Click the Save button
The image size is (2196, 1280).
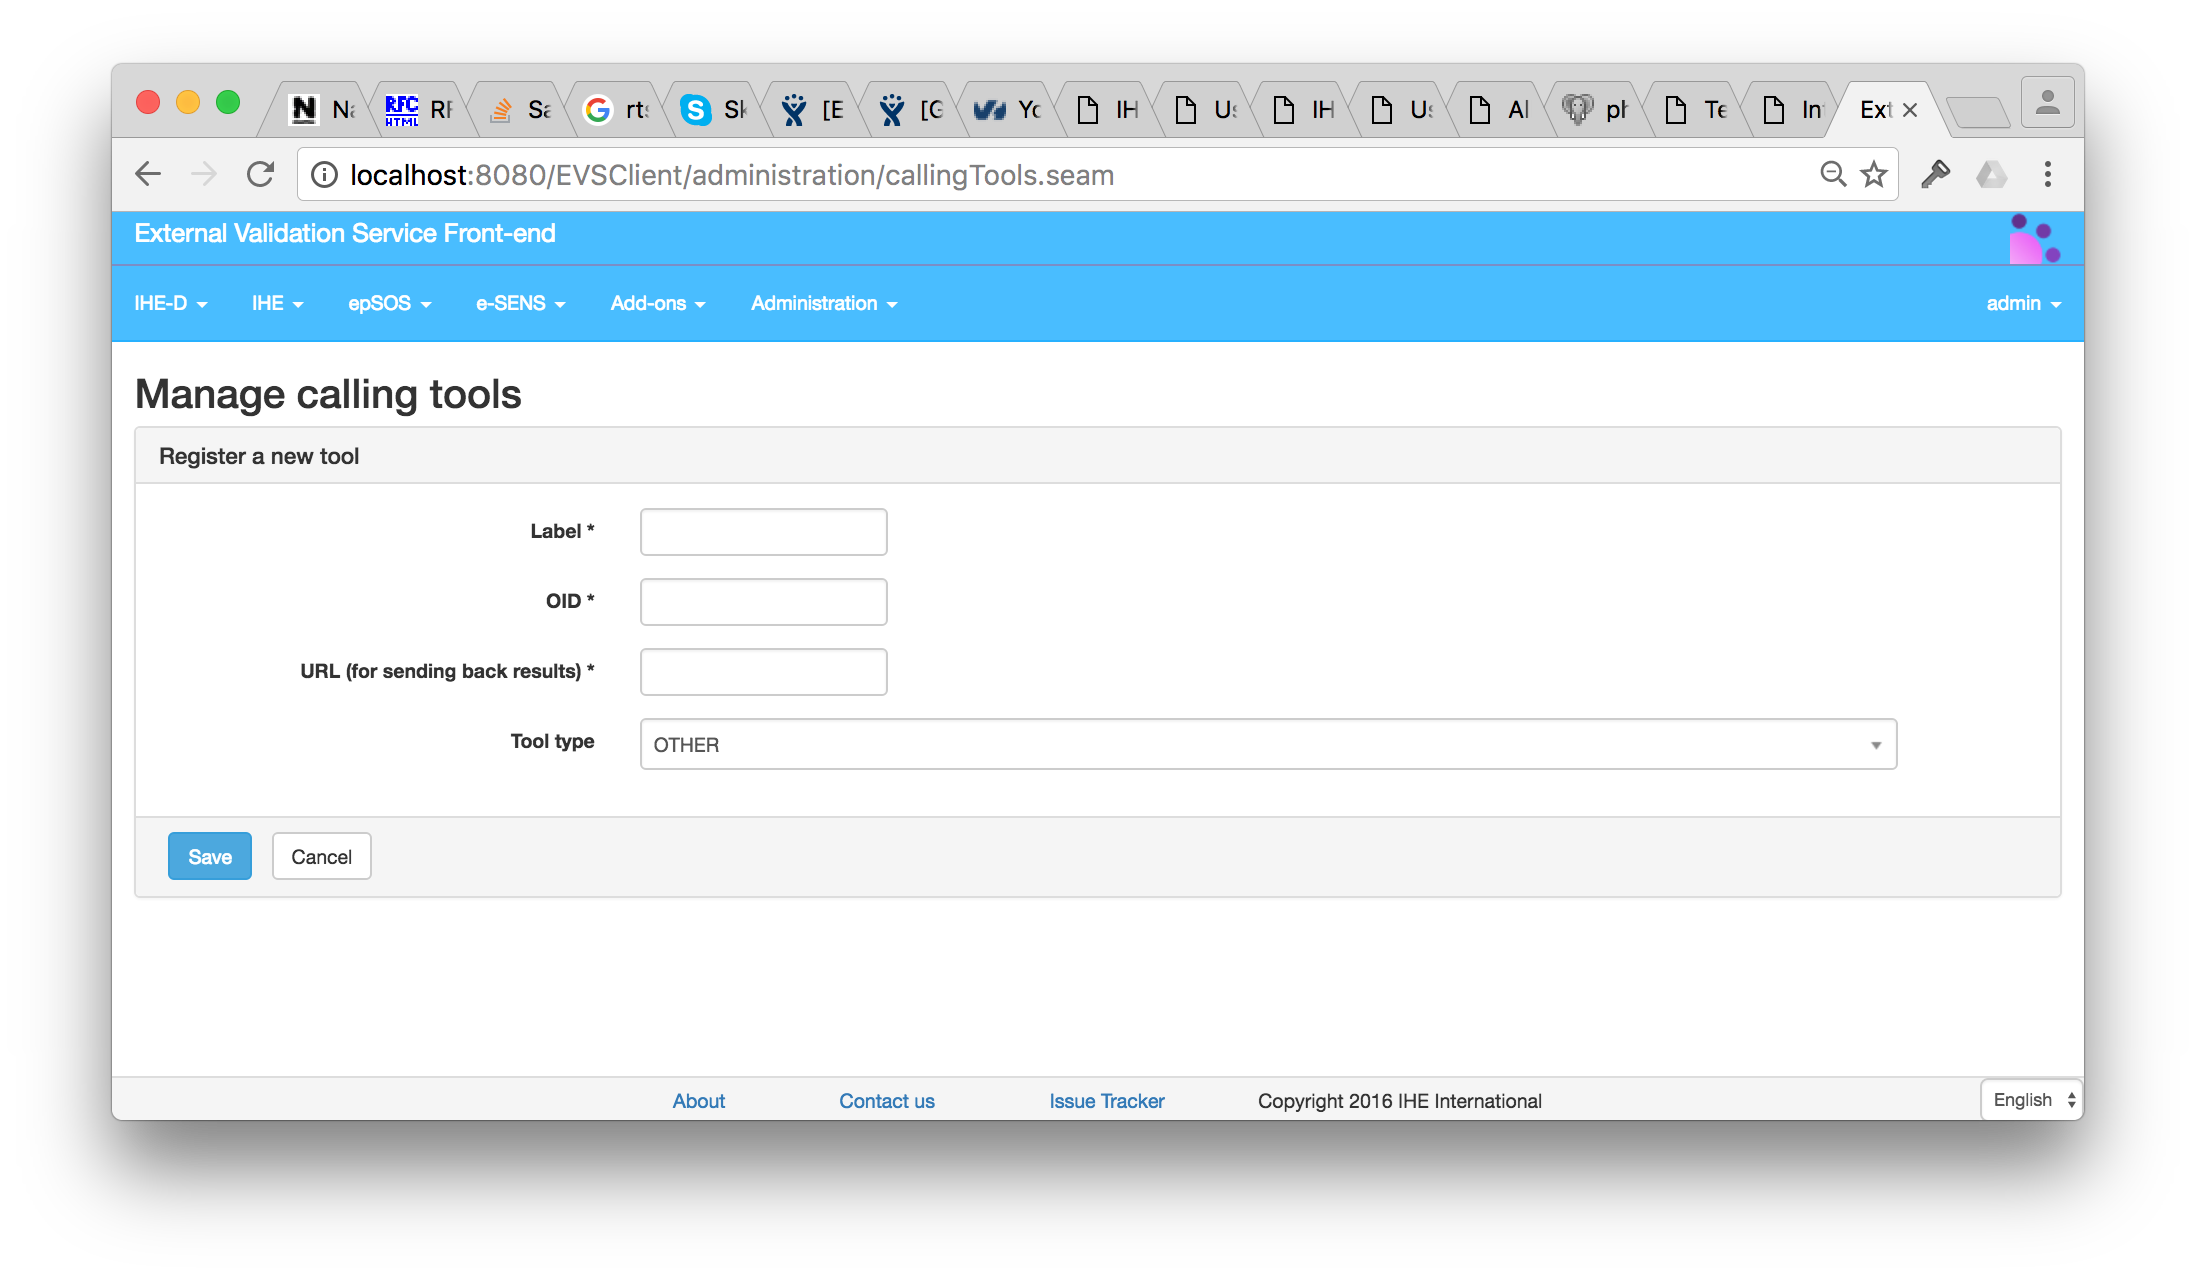point(209,856)
